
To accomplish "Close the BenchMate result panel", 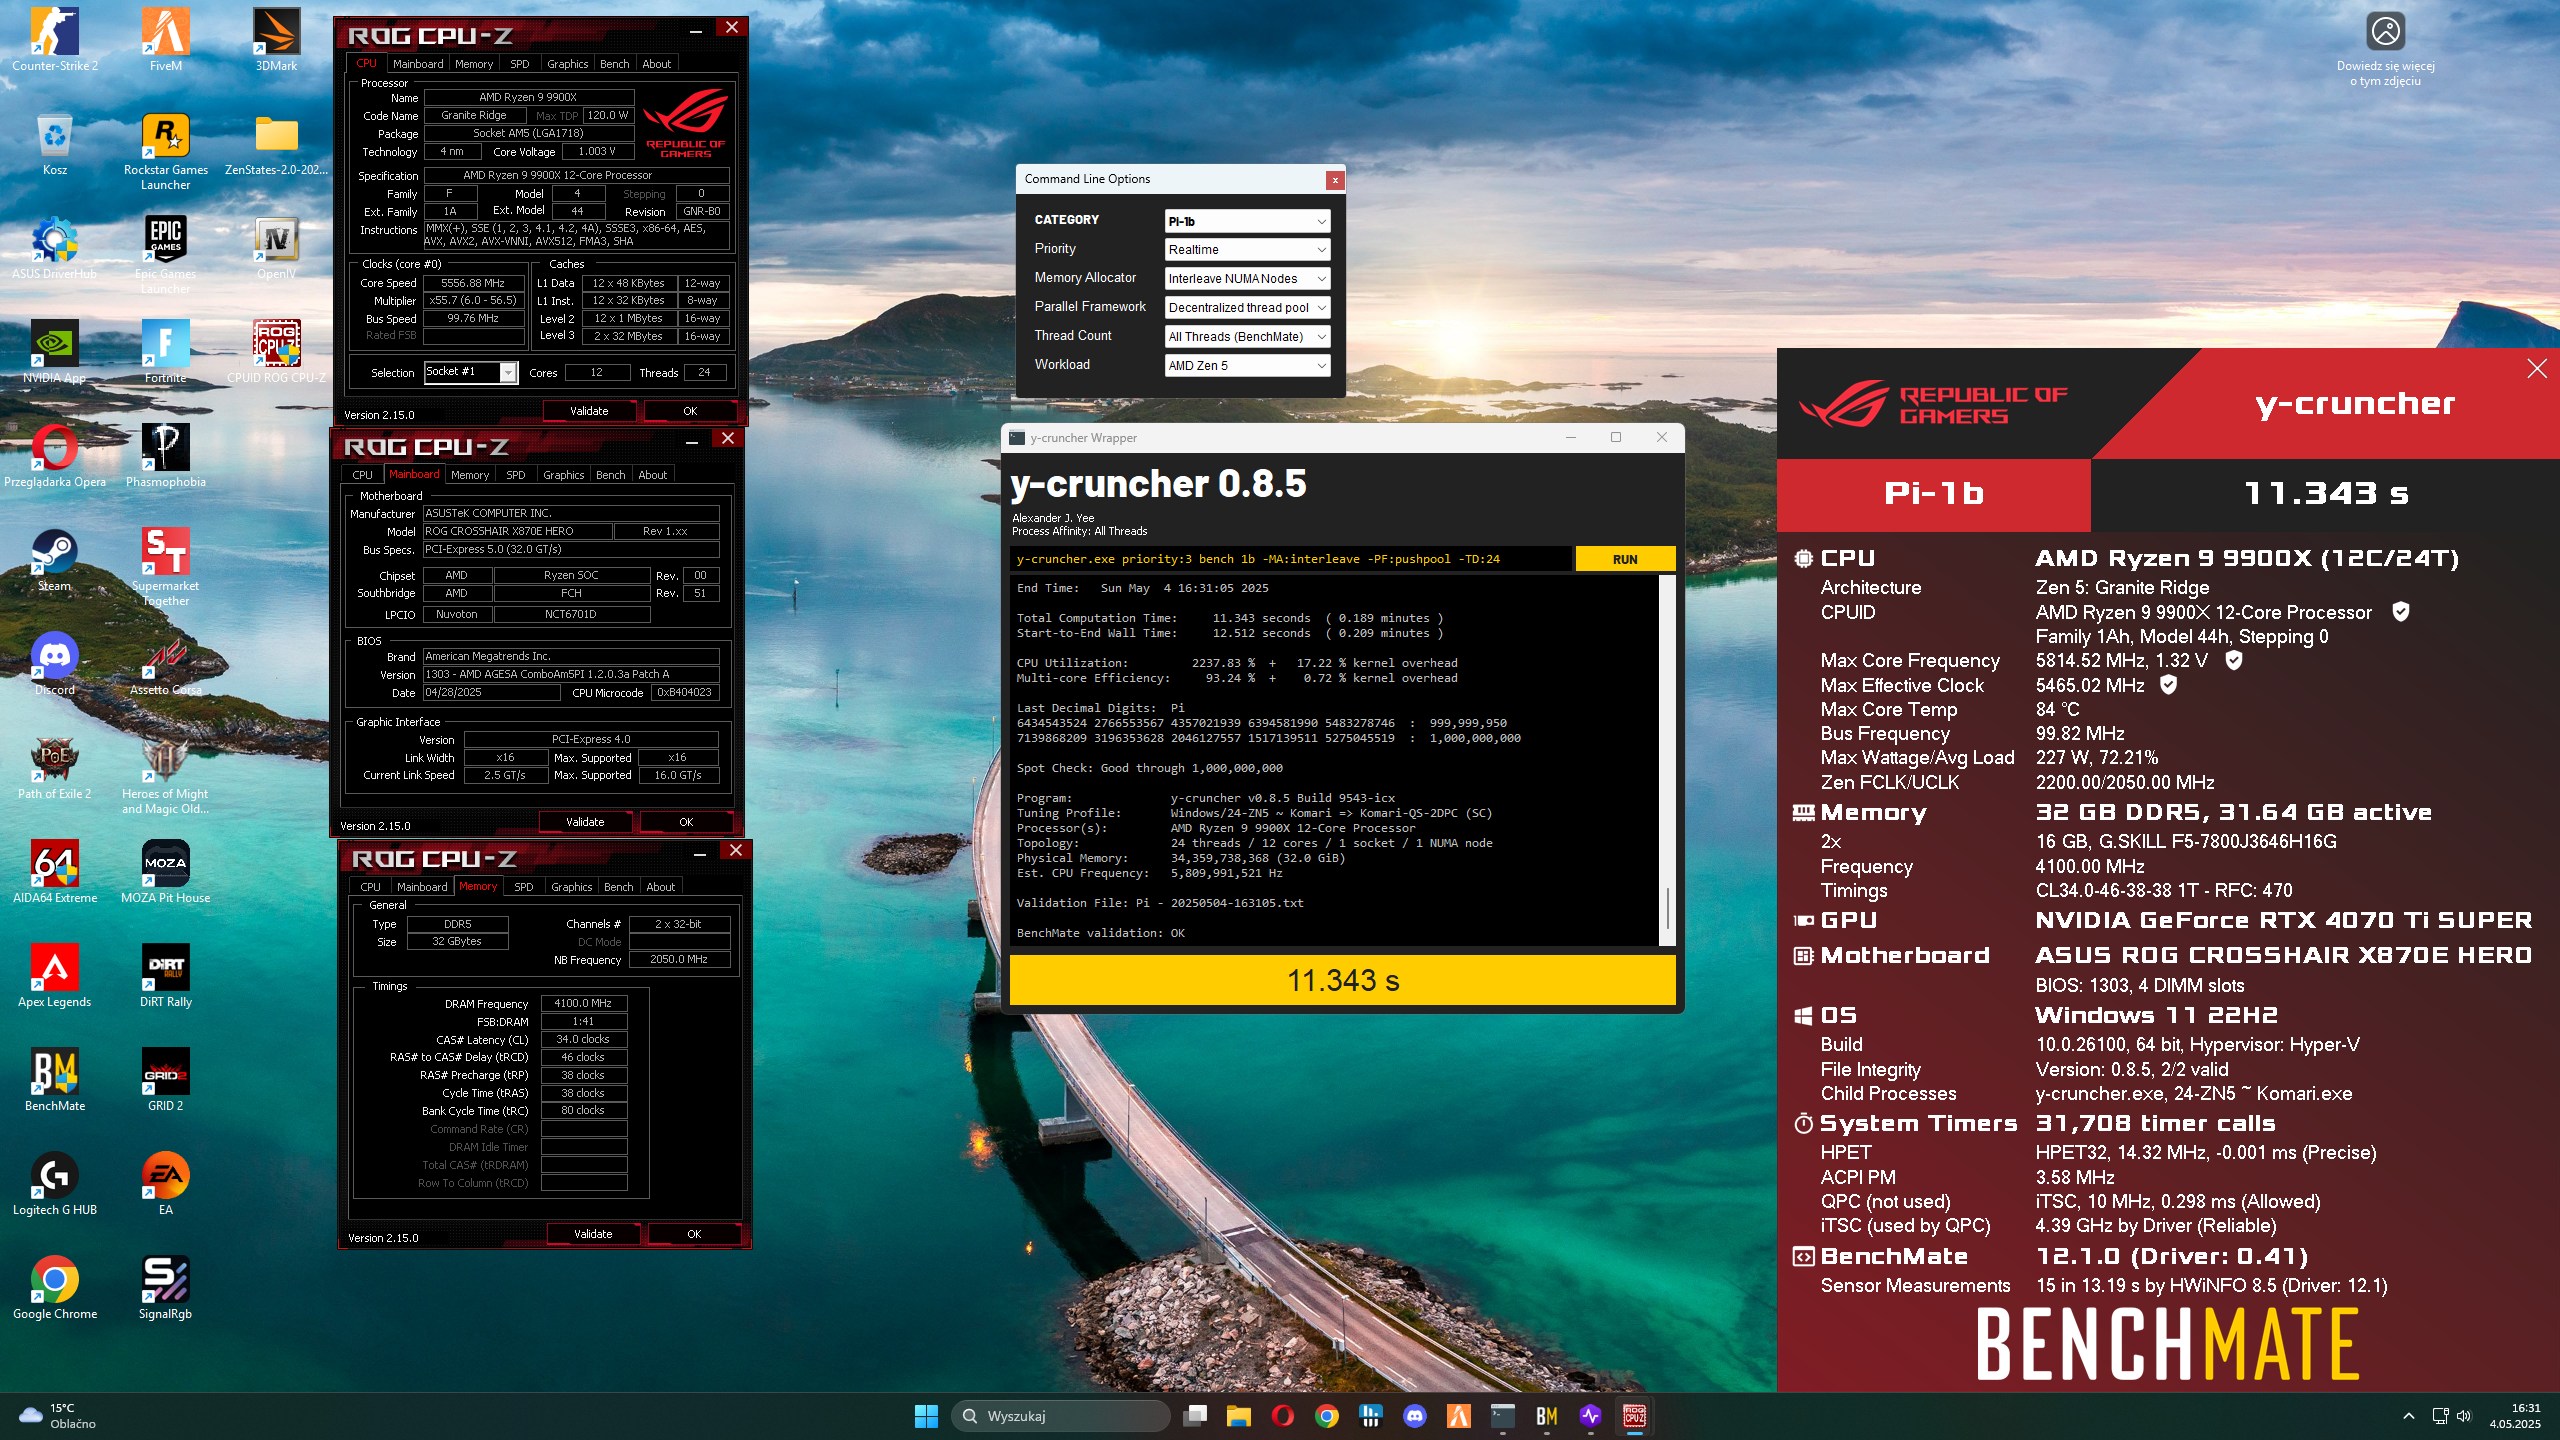I will point(2537,369).
